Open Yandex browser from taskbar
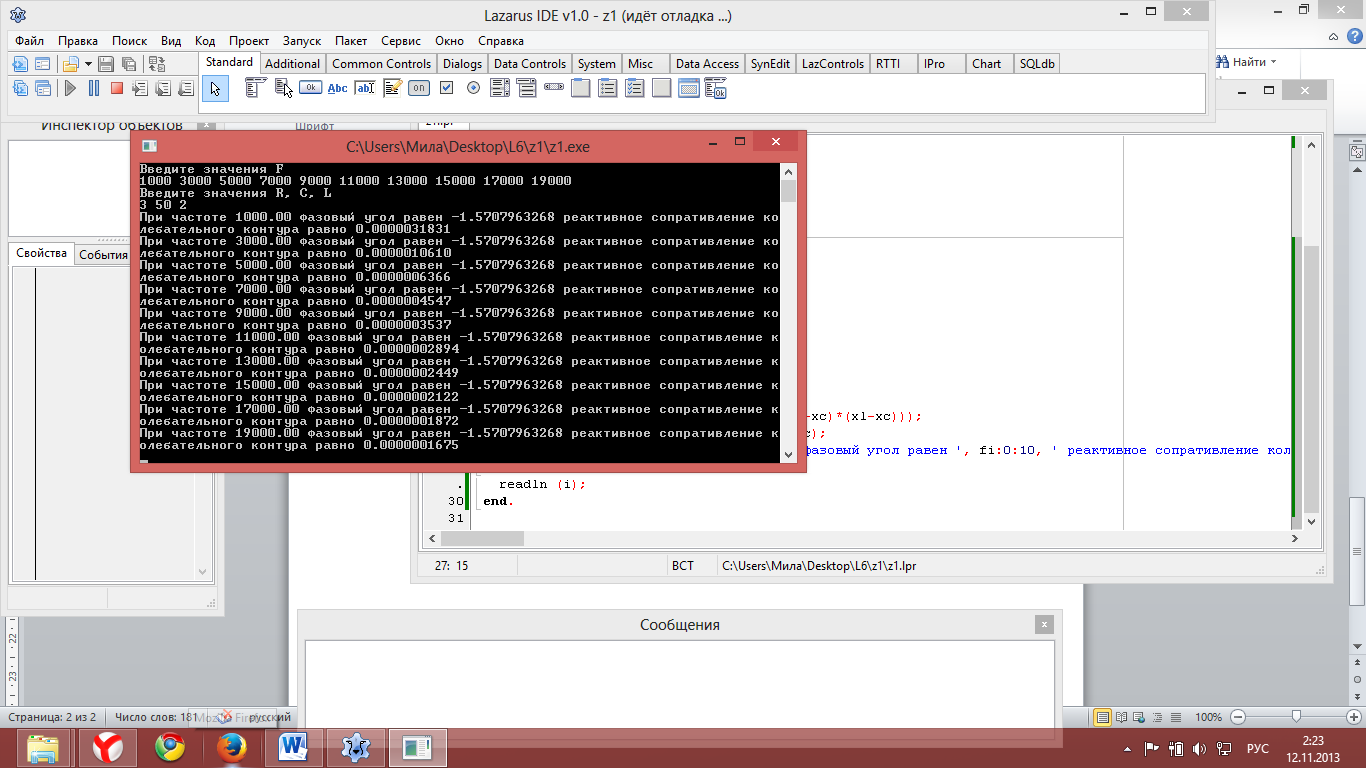Image resolution: width=1366 pixels, height=768 pixels. pyautogui.click(x=108, y=748)
